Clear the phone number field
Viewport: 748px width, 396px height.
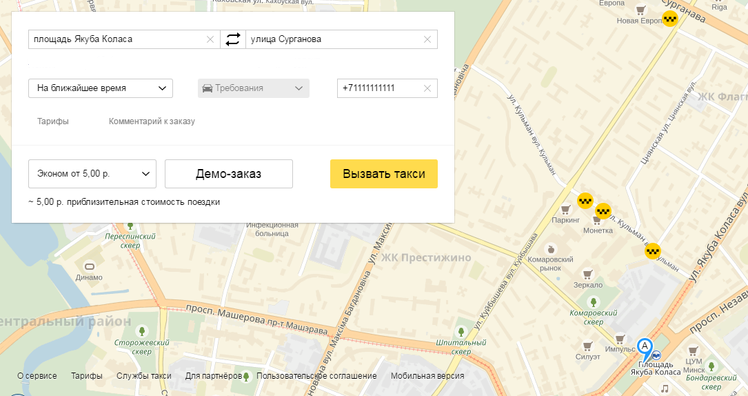[x=427, y=88]
